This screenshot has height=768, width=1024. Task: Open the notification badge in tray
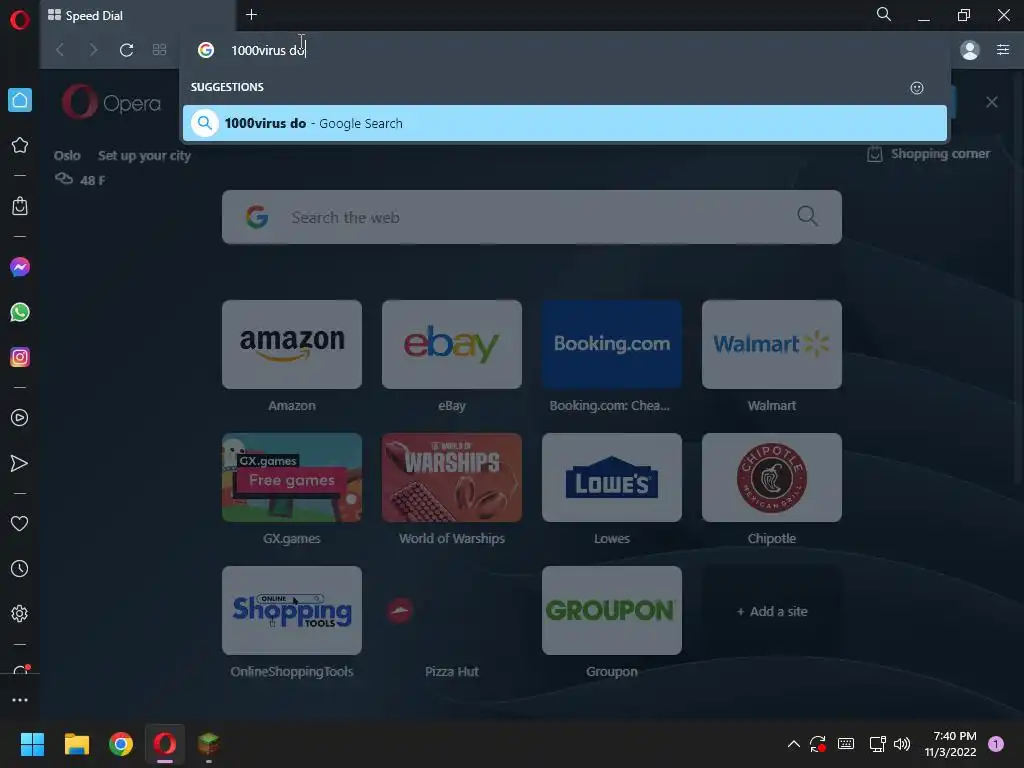coord(996,744)
